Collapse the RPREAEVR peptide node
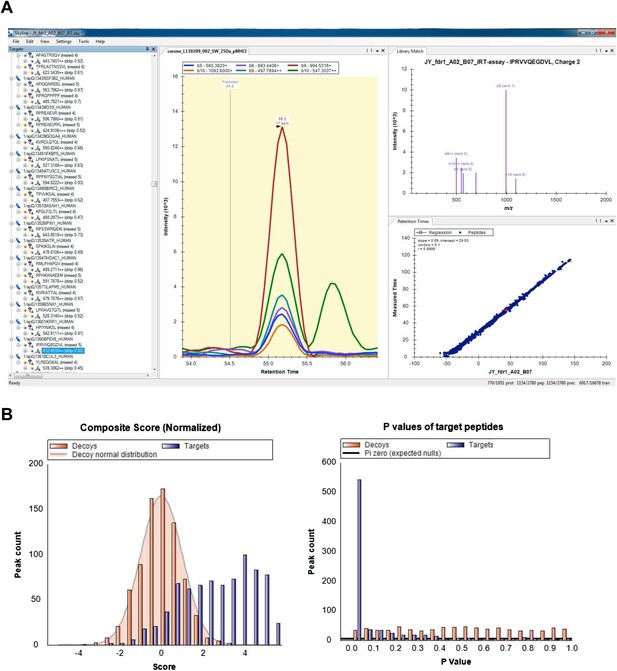Screen dimensions: 617x671 pyautogui.click(x=18, y=113)
